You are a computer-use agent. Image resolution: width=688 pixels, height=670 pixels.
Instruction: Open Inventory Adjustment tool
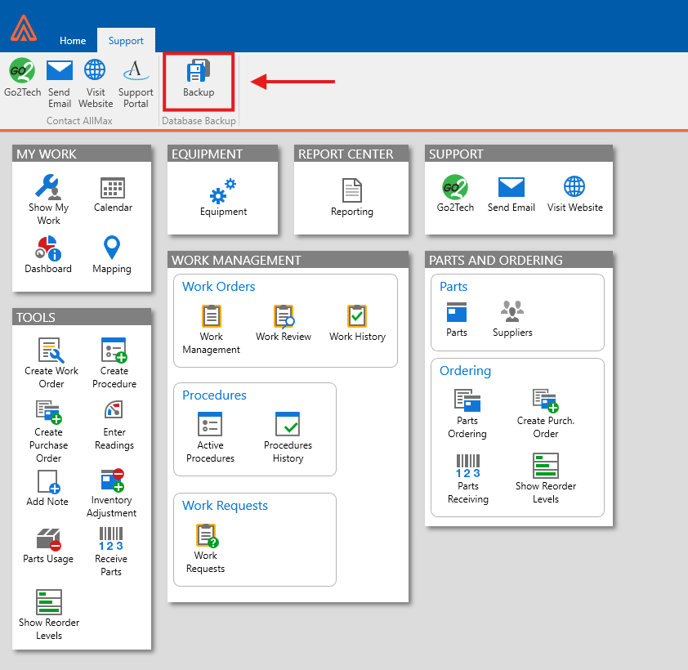coord(111,494)
